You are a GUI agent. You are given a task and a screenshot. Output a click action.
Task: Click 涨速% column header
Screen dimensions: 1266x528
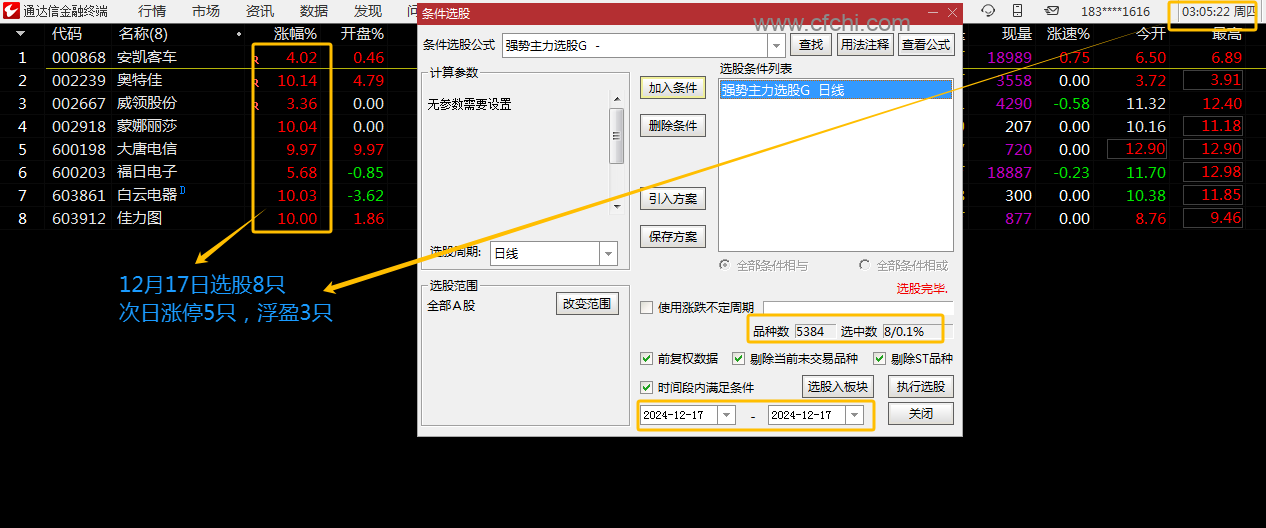pos(1069,34)
